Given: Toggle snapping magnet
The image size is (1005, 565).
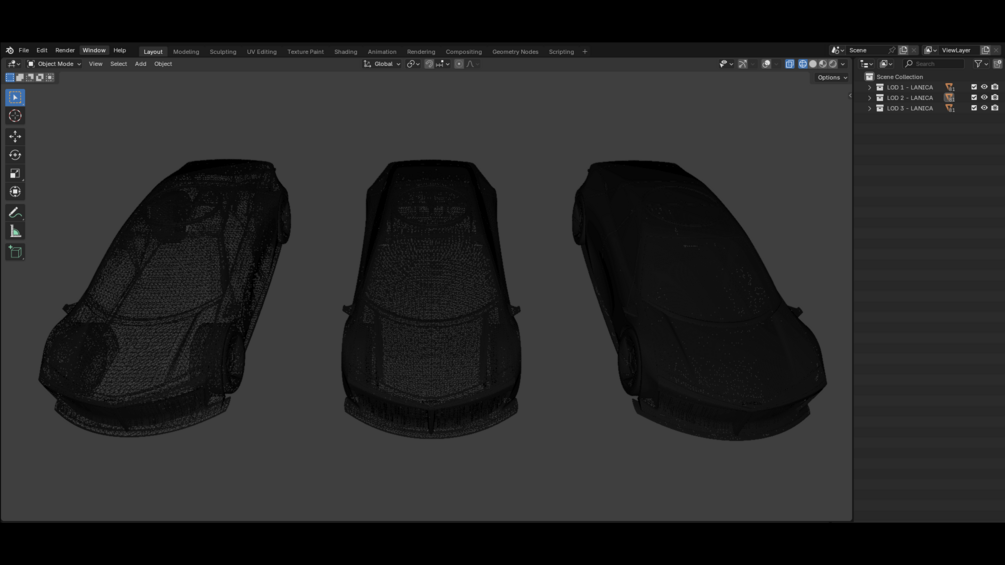Looking at the screenshot, I should coord(429,64).
